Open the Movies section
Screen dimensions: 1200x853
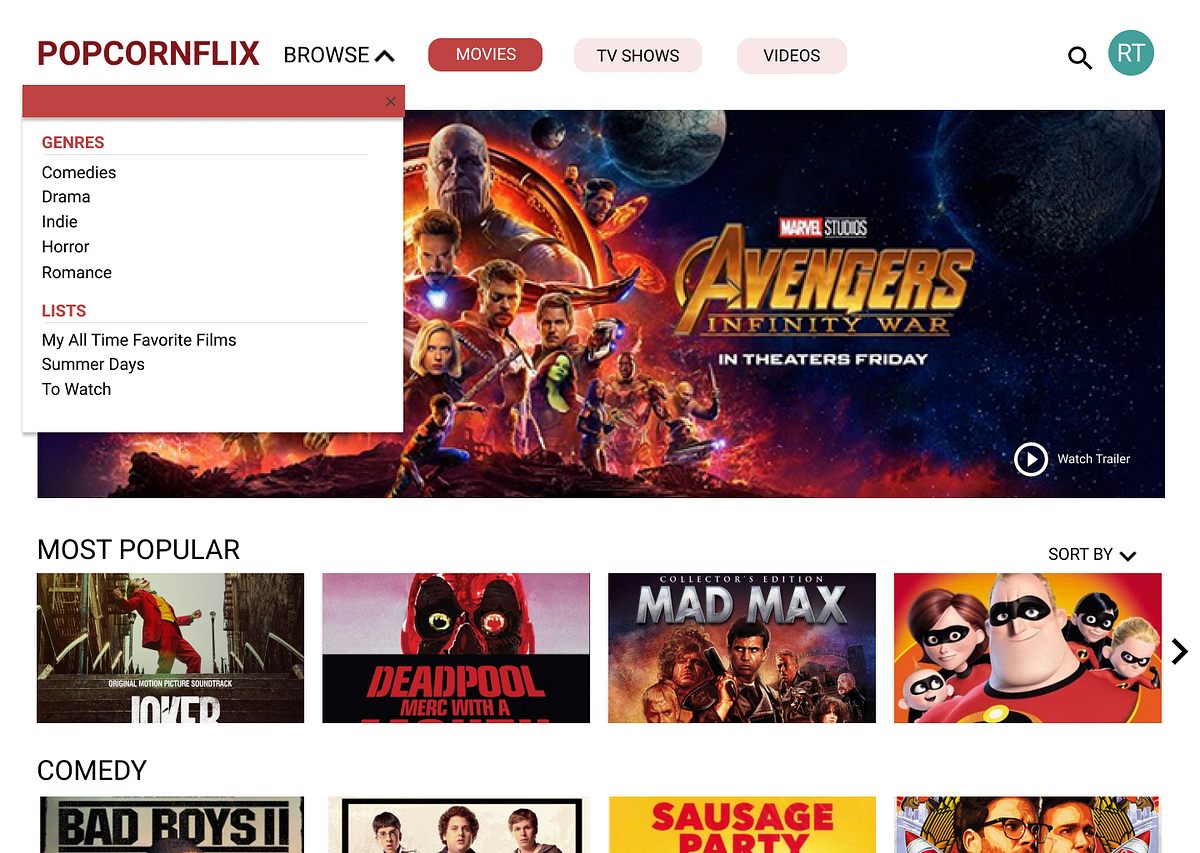[x=485, y=55]
